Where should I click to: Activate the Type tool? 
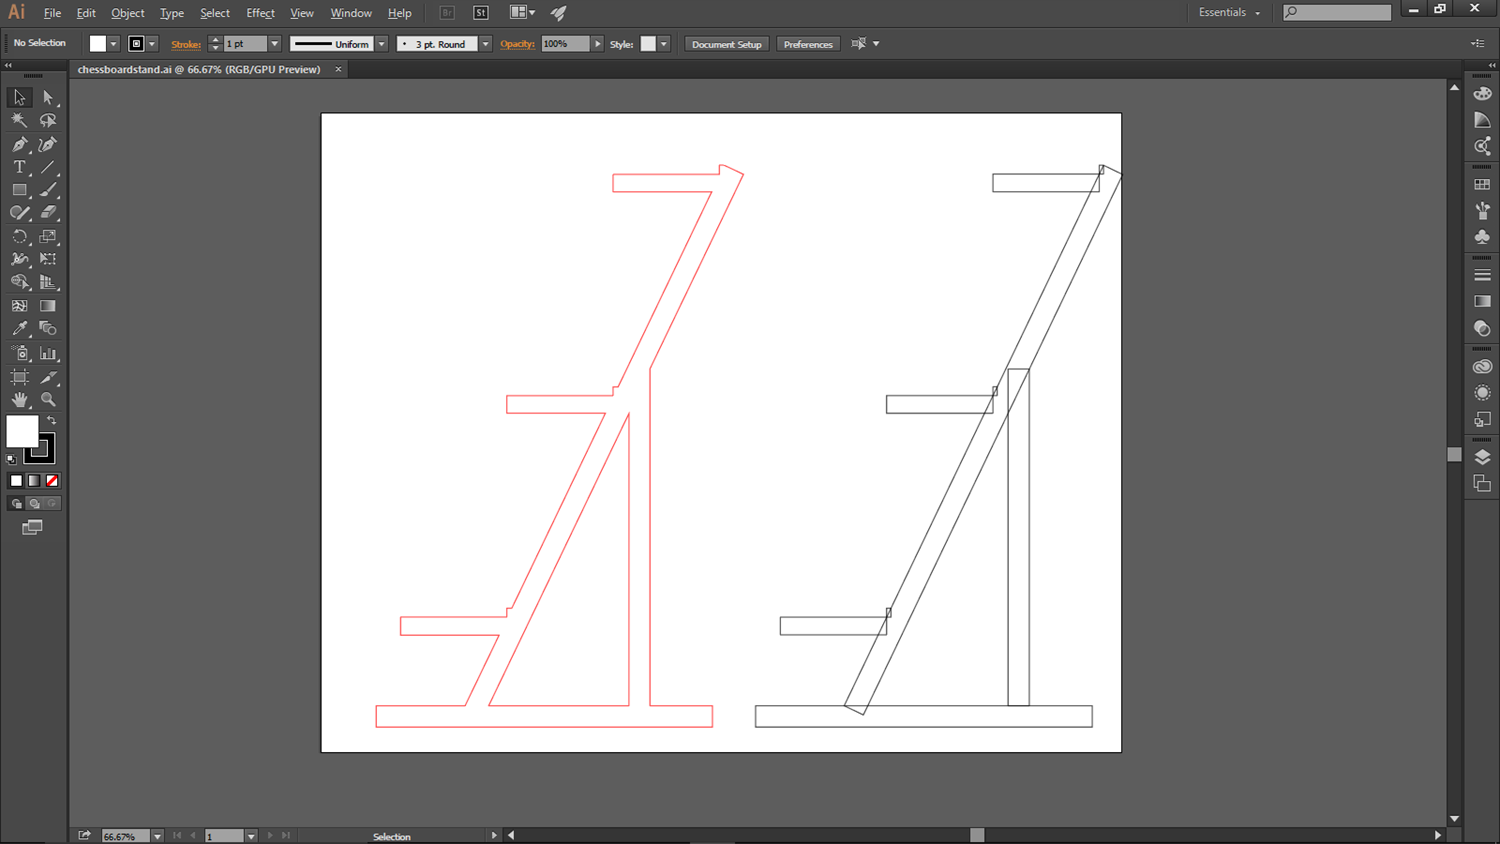click(x=19, y=167)
